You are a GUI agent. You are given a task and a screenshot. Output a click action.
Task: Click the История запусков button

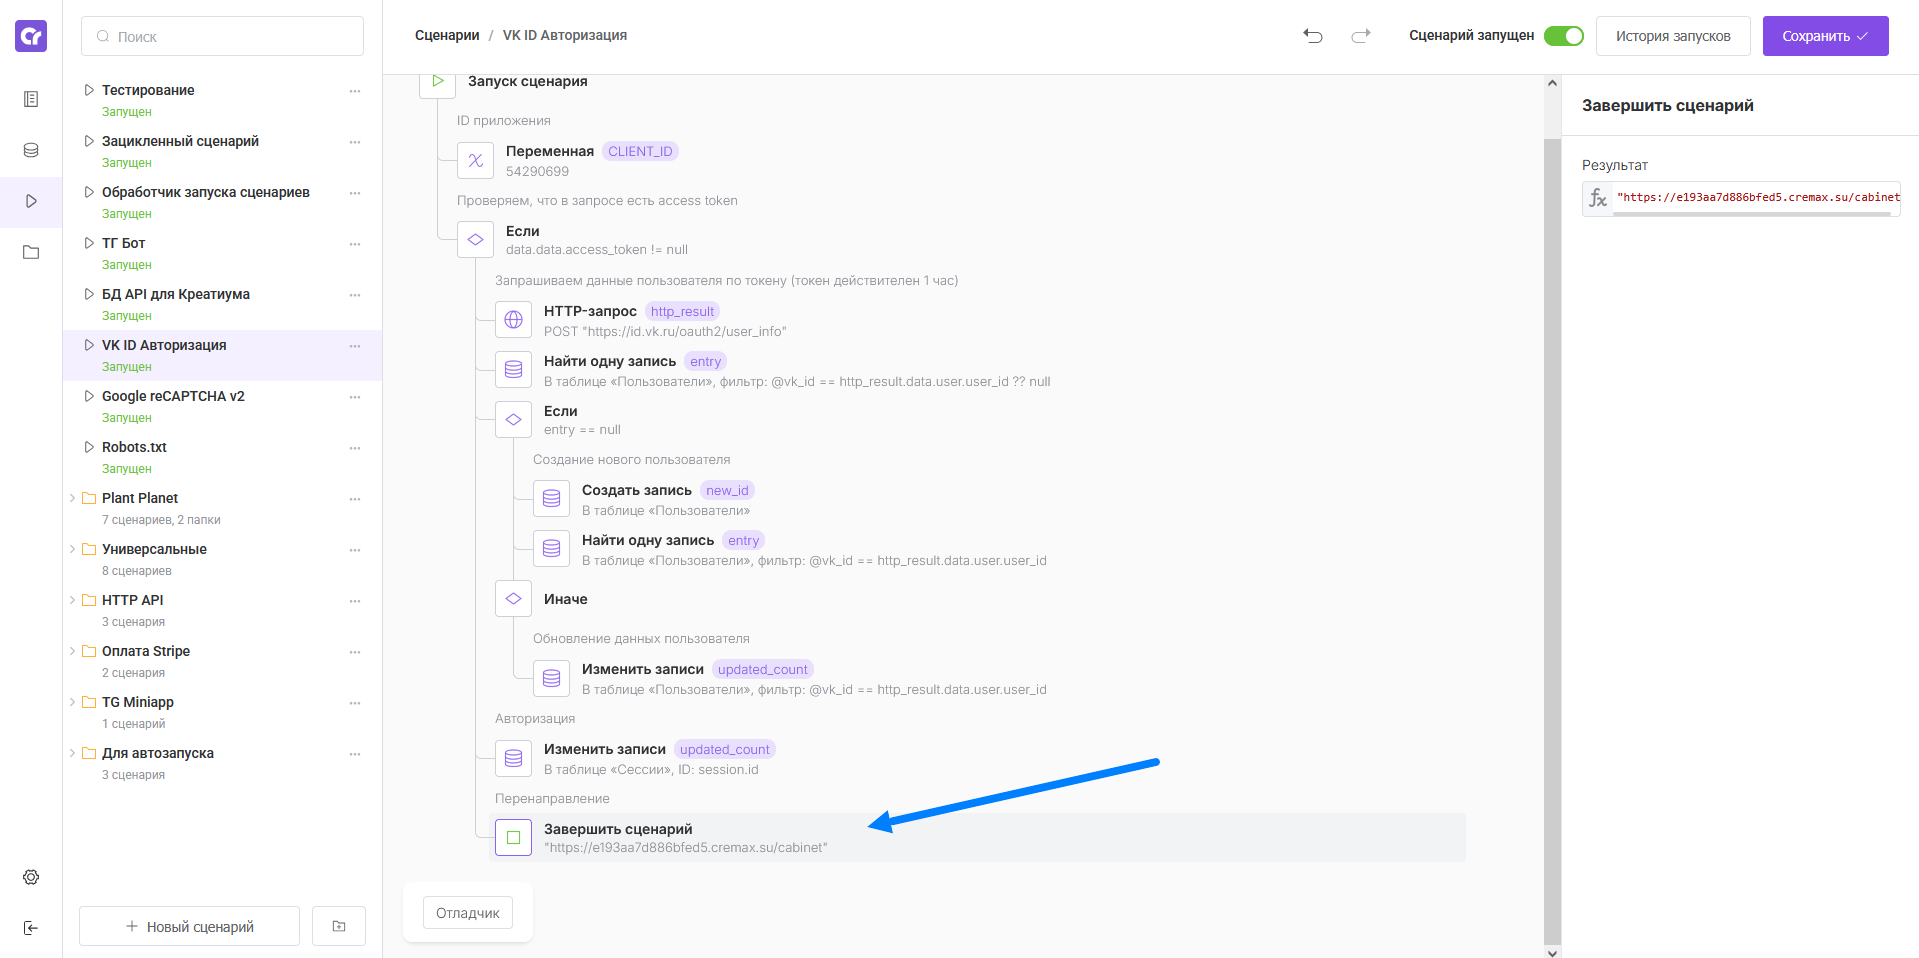click(1672, 36)
